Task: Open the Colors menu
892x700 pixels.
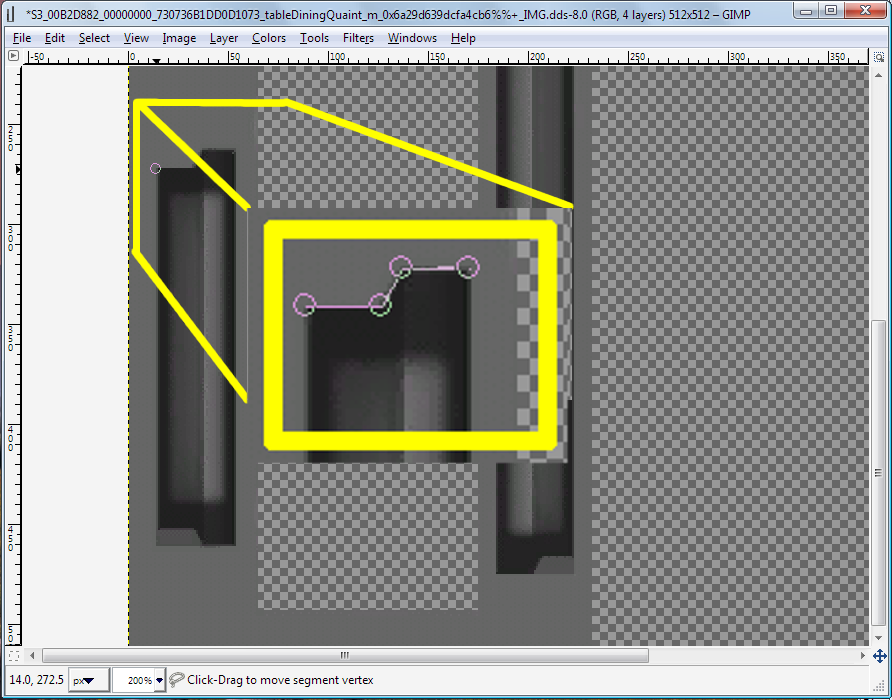Action: [x=268, y=38]
